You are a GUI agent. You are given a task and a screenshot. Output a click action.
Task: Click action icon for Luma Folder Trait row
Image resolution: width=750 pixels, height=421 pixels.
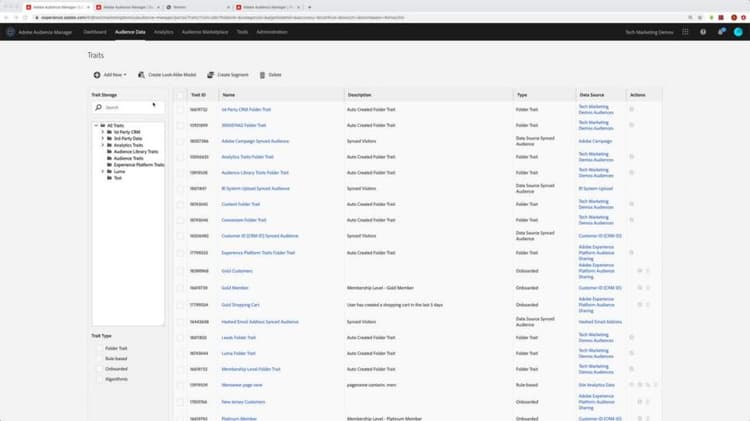631,354
